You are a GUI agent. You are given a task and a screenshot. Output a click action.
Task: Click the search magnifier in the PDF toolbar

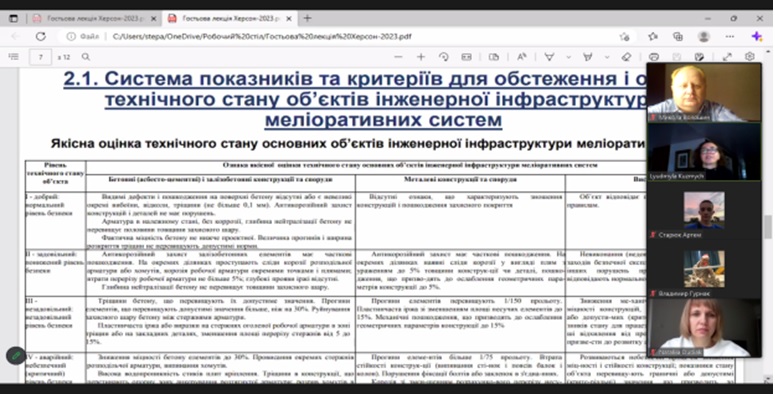[x=86, y=57]
